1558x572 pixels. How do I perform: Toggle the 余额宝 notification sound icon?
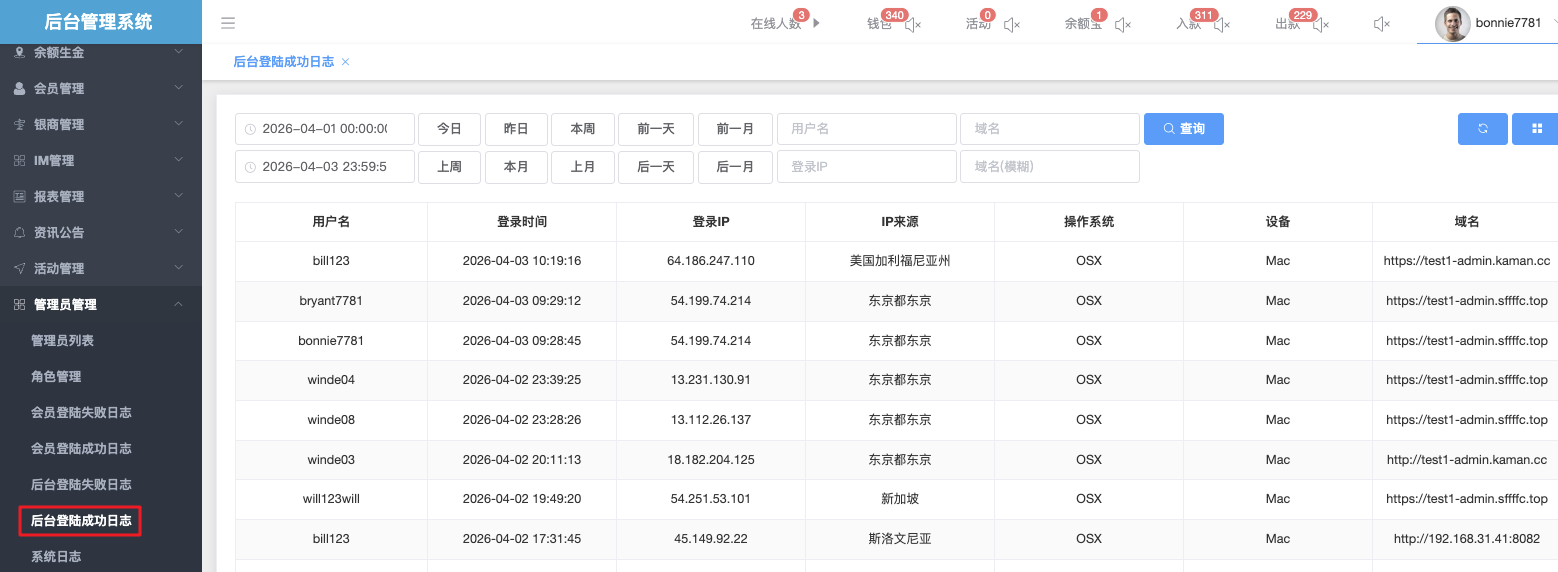[x=1123, y=24]
